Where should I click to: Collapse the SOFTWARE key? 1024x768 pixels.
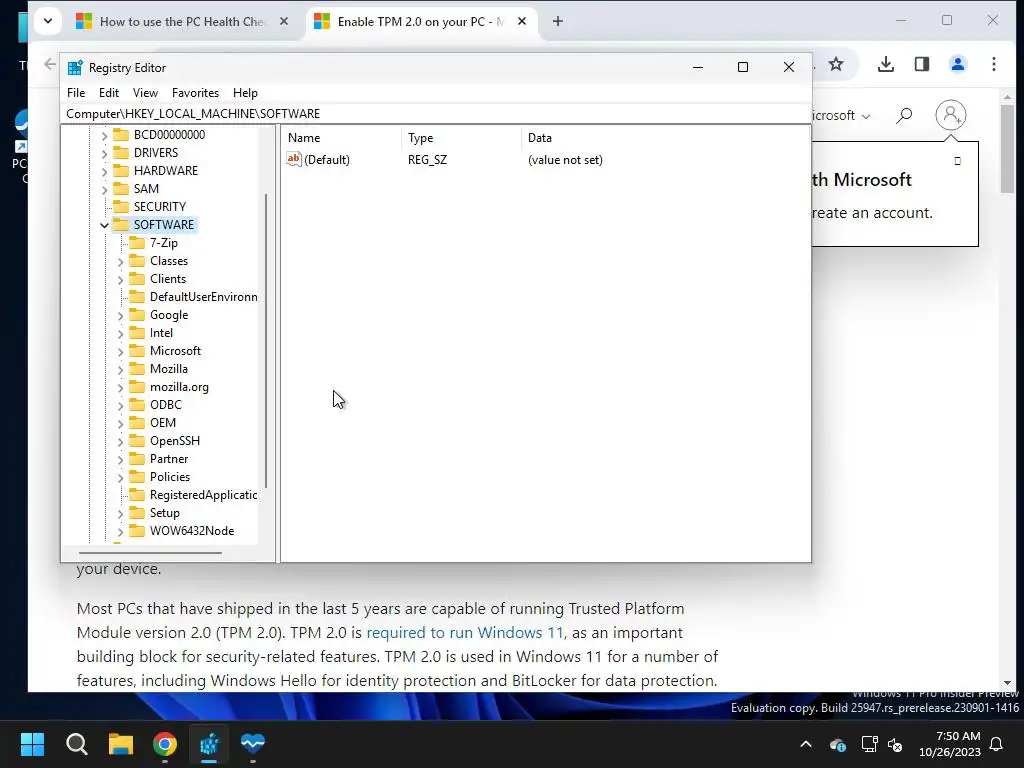tap(104, 225)
